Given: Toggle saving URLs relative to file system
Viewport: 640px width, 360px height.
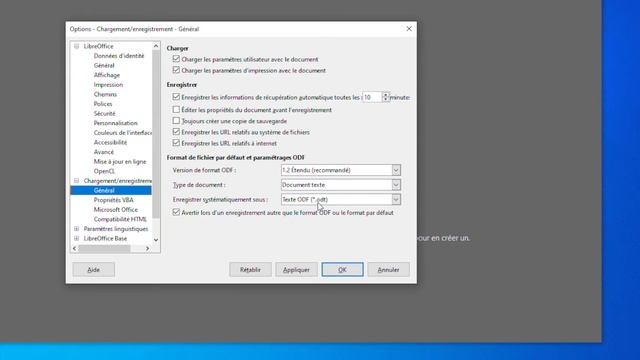Looking at the screenshot, I should click(176, 132).
